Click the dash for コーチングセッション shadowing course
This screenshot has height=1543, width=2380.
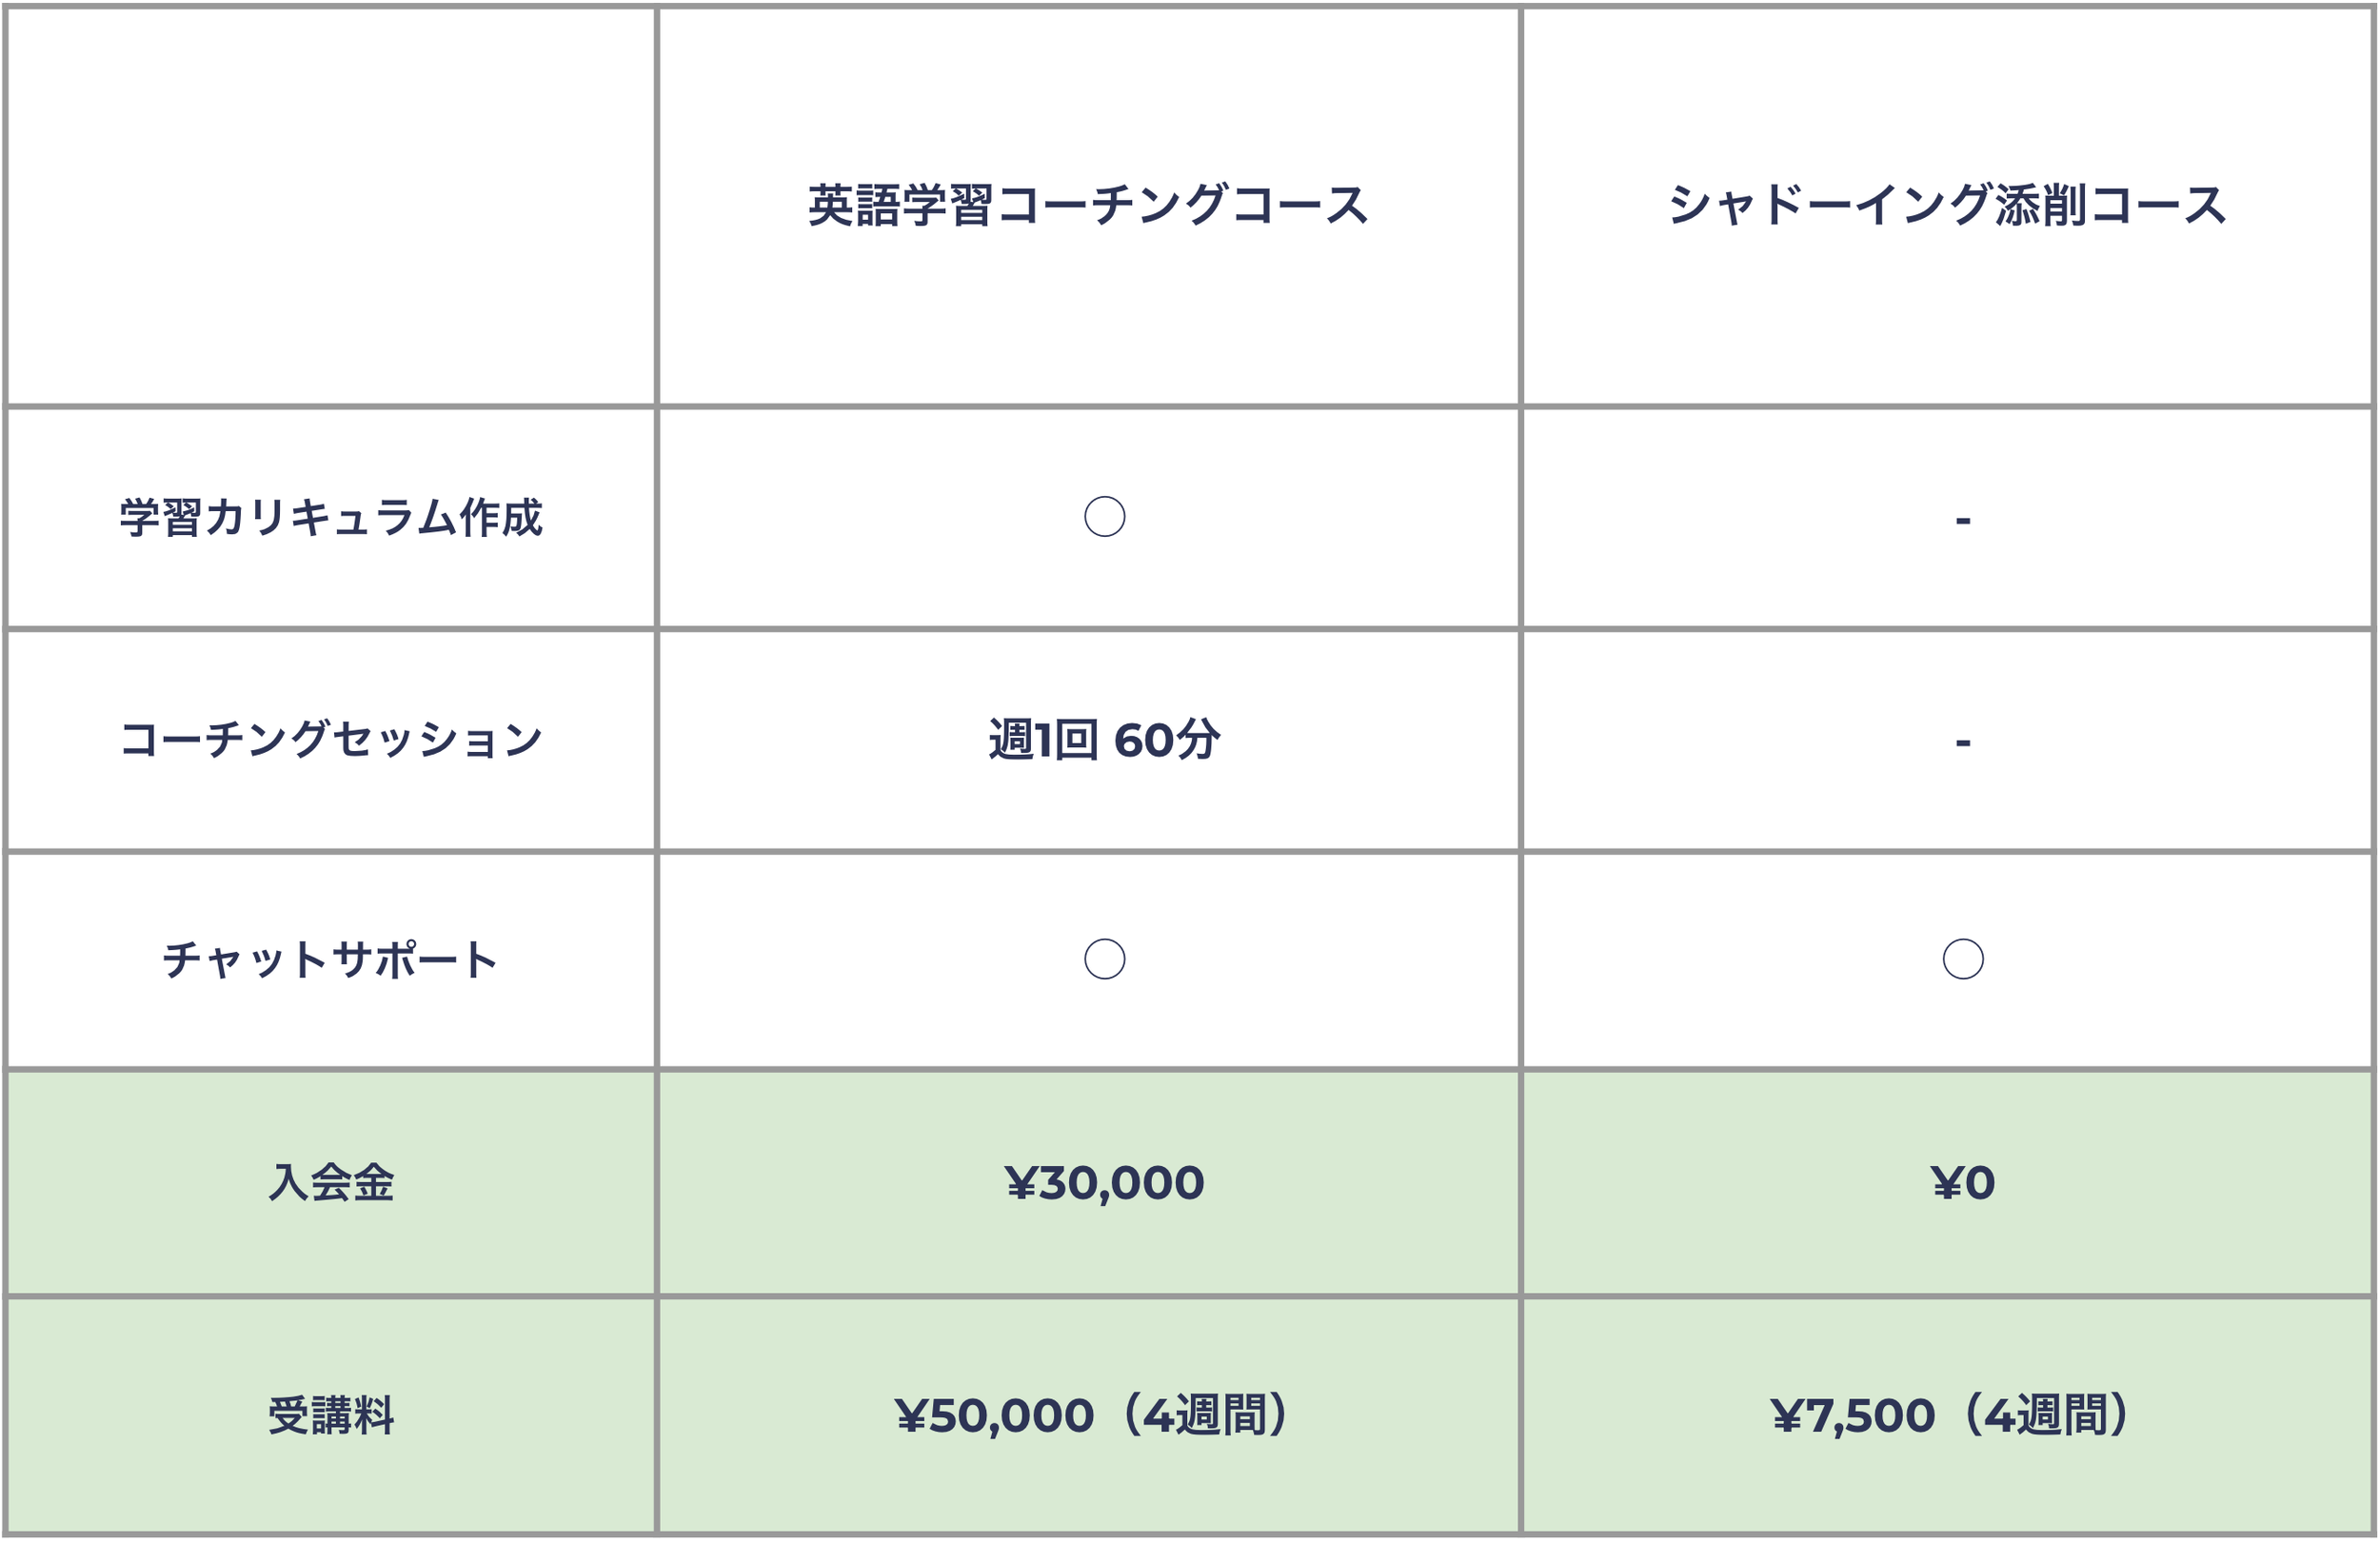pos(1963,742)
